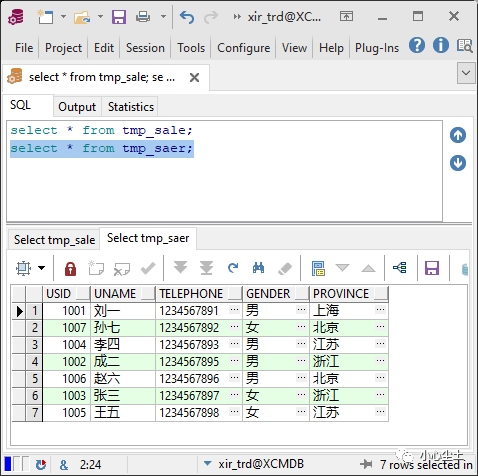
Task: Click the Print icon
Action: click(143, 17)
